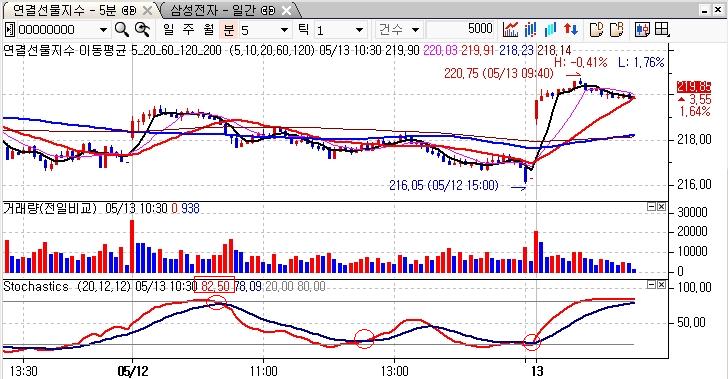Image resolution: width=728 pixels, height=379 pixels.
Task: Collapse the Stochastics panel with minus button
Action: point(652,284)
